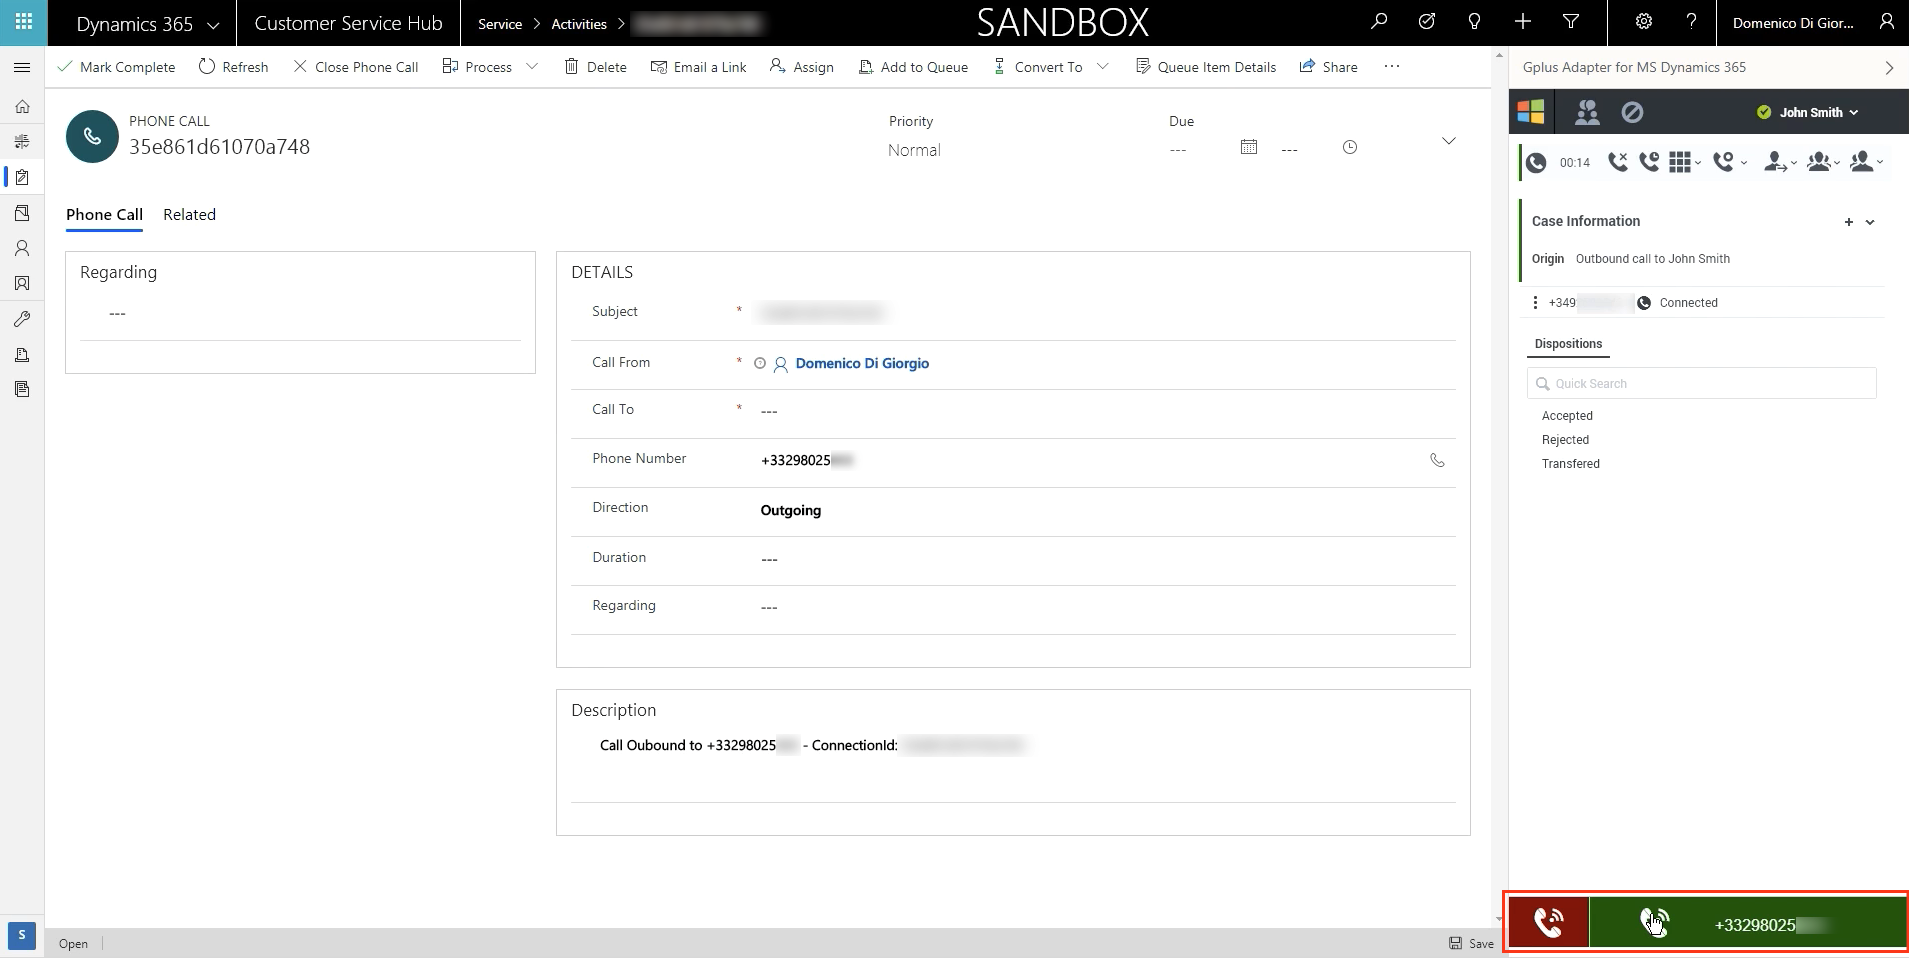Open the advanced find filter icon
This screenshot has height=958, width=1909.
click(x=1571, y=22)
